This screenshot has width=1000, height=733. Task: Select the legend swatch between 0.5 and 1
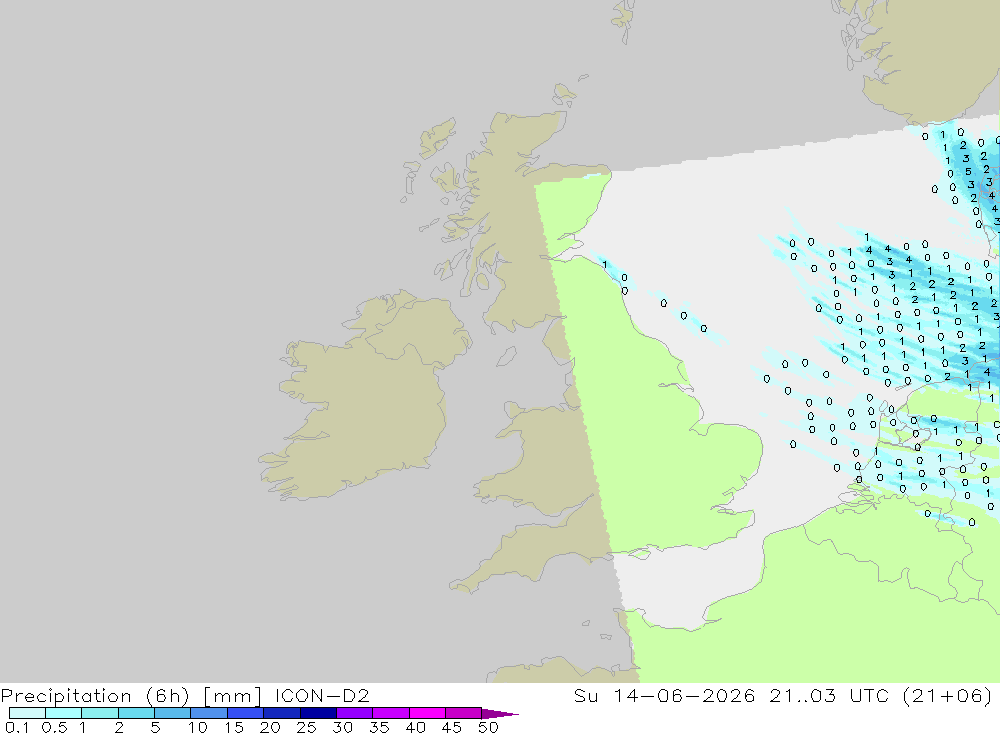tap(63, 713)
